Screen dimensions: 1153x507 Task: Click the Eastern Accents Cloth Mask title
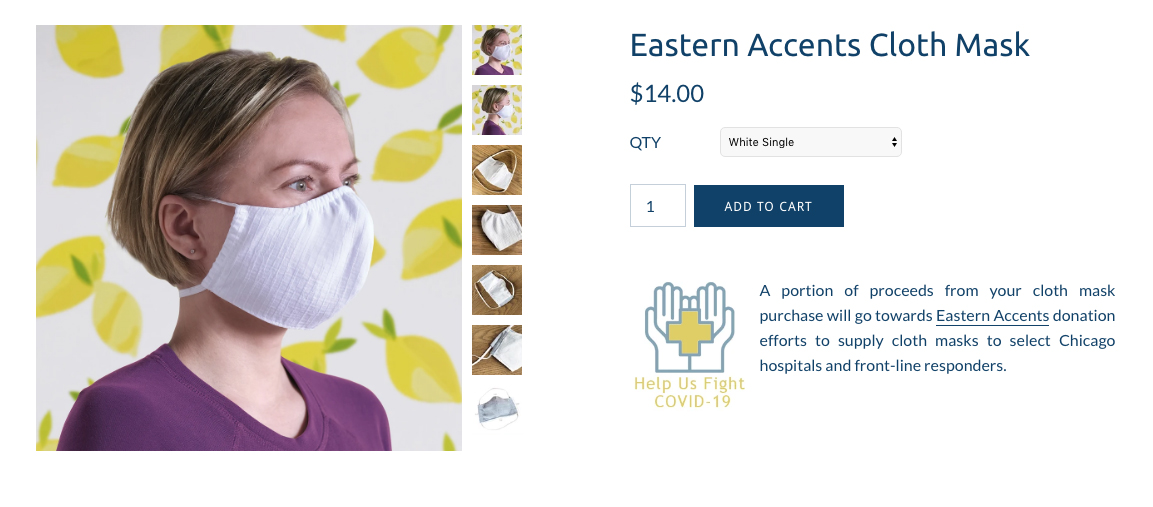pos(829,45)
